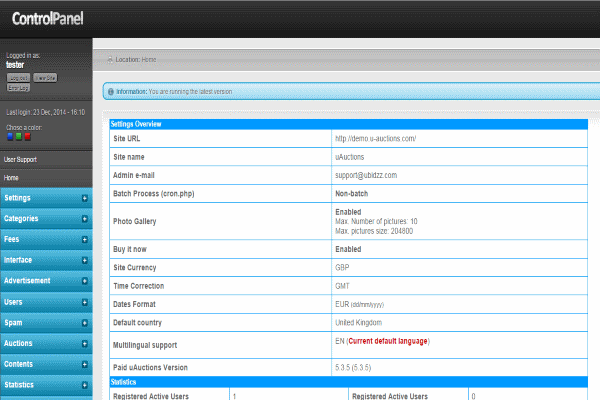600x400 pixels.
Task: Open the Error Log button
Action: point(18,87)
